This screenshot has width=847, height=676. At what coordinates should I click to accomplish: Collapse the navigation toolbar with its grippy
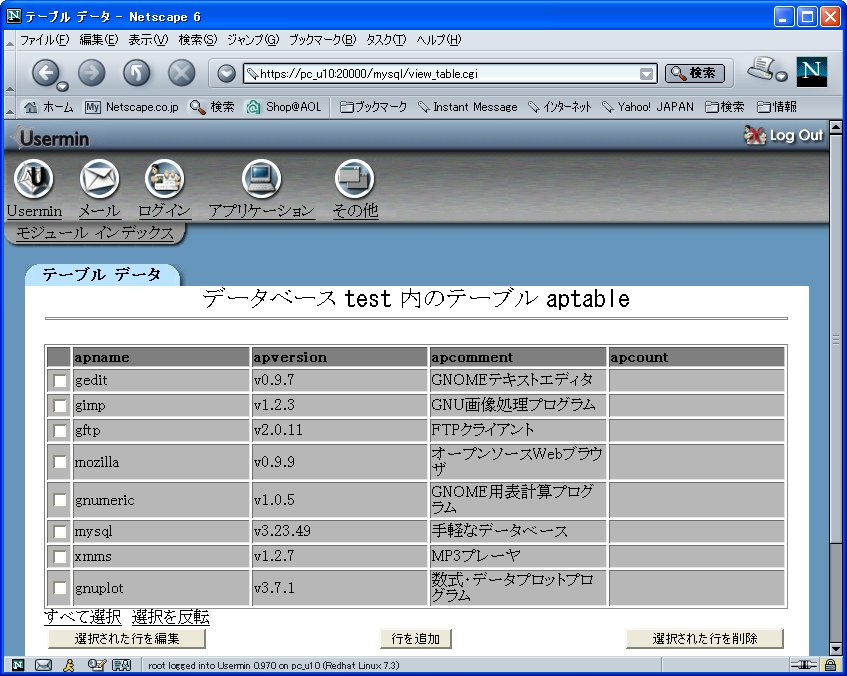pyautogui.click(x=9, y=73)
